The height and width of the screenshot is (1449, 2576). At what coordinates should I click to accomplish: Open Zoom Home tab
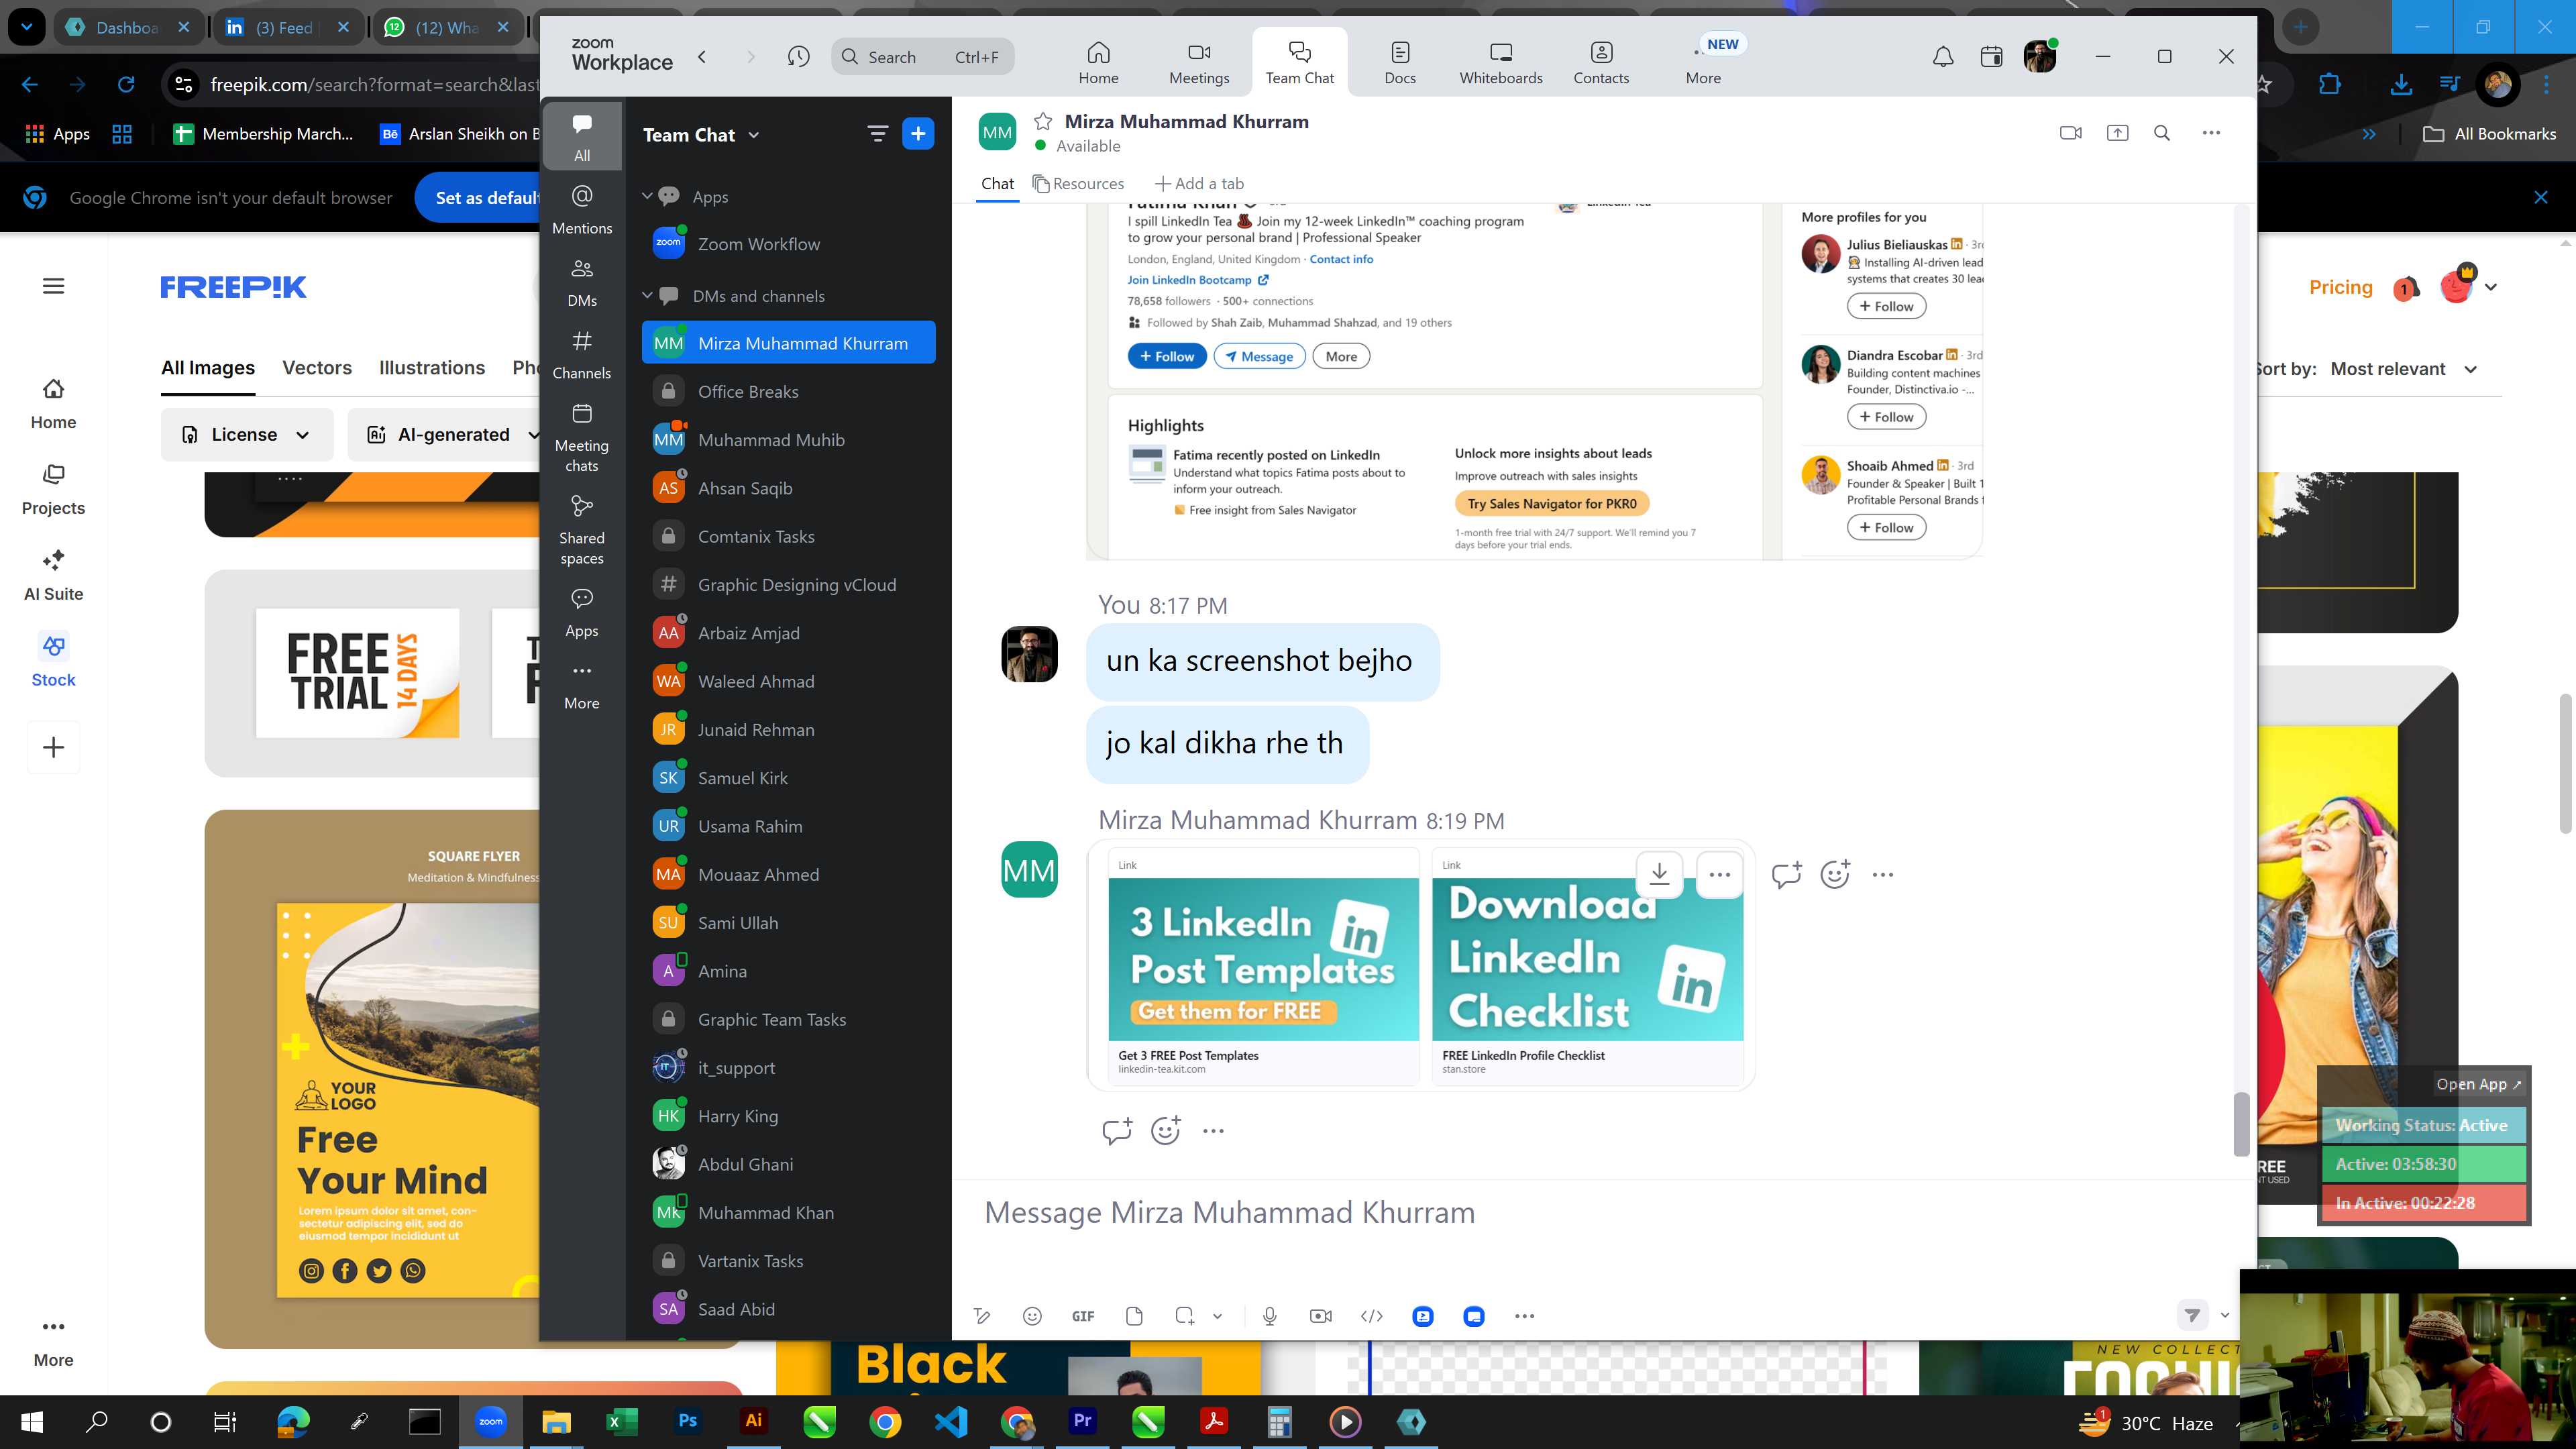1098,62
